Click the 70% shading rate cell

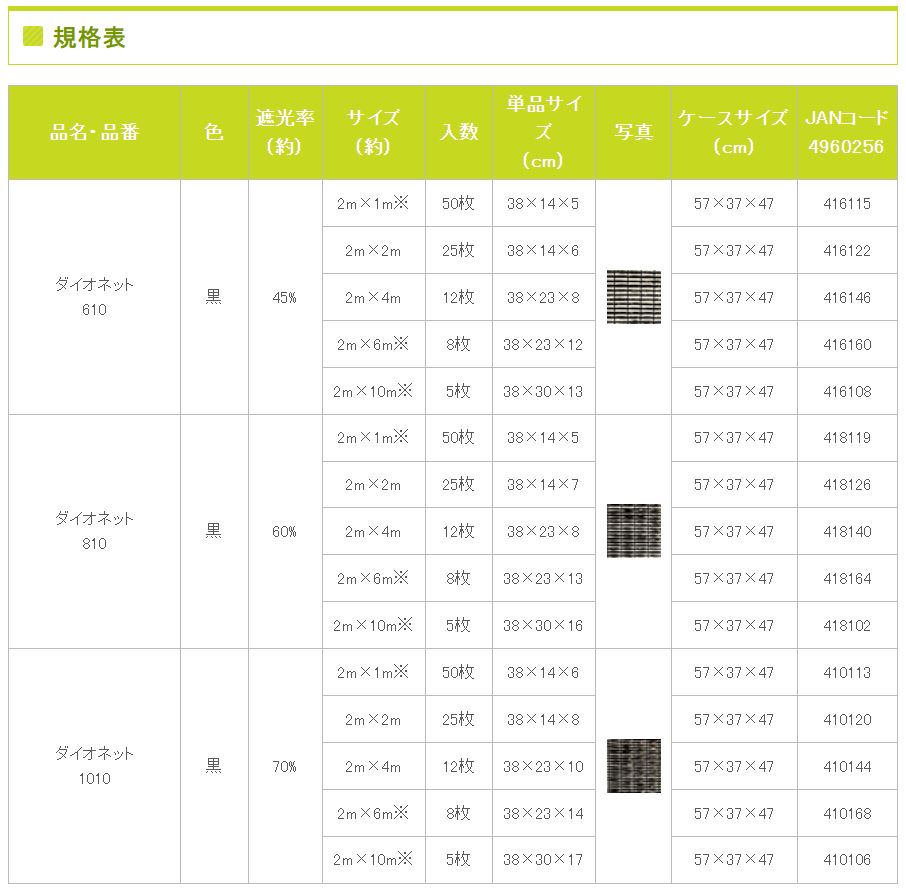pyautogui.click(x=285, y=767)
